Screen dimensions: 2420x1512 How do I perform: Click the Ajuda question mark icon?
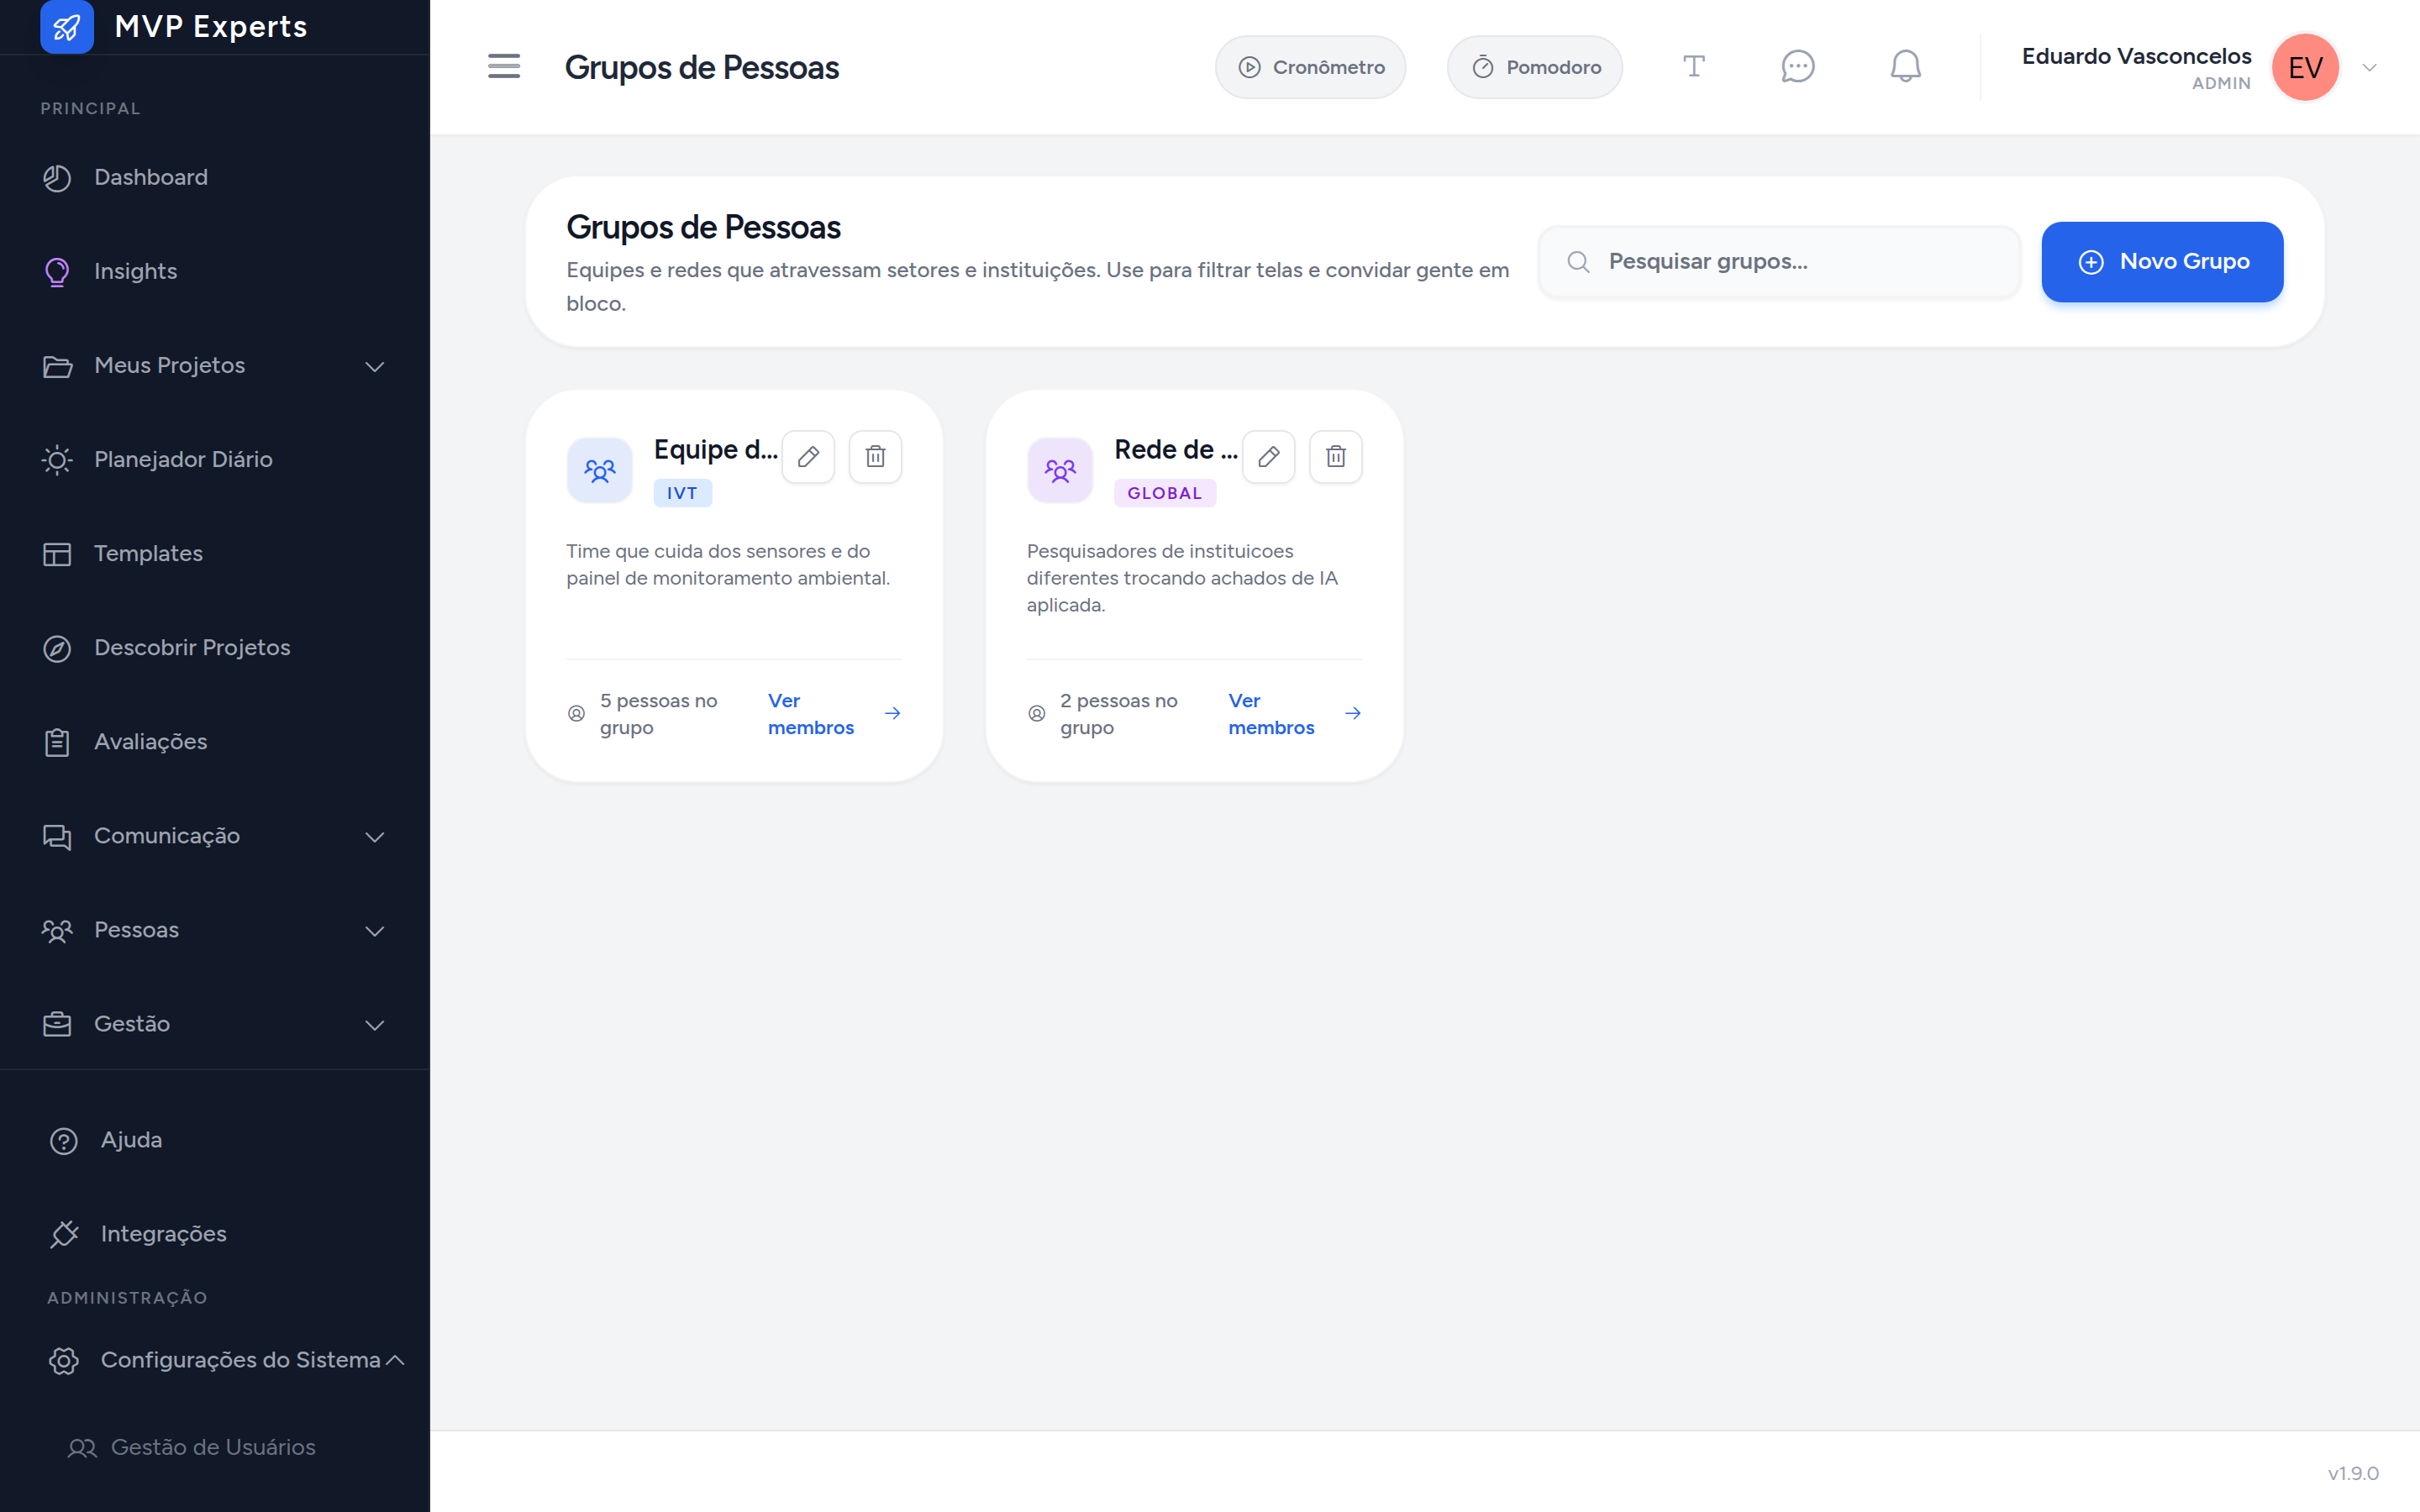tap(64, 1141)
